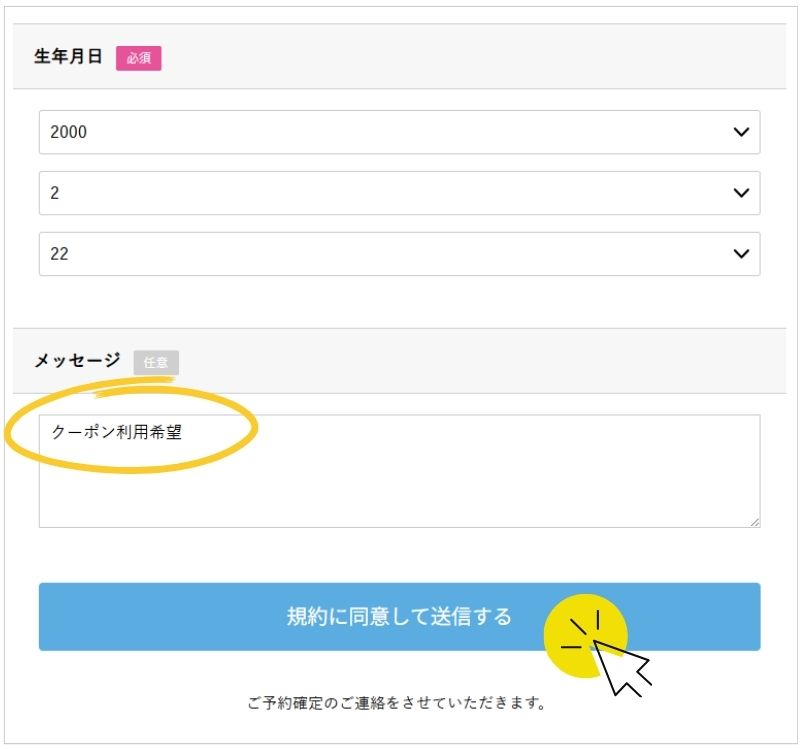800x750 pixels.
Task: Click the 2000 value text in the year field
Action: point(68,132)
